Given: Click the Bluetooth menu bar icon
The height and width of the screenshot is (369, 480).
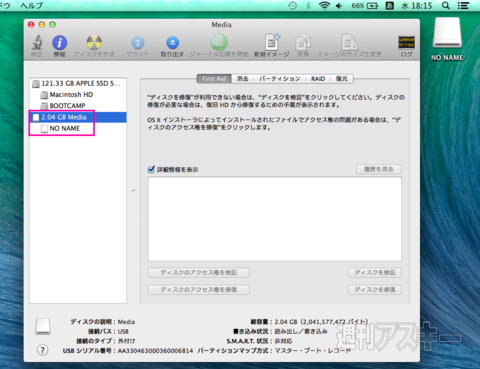Looking at the screenshot, I should pos(308,6).
